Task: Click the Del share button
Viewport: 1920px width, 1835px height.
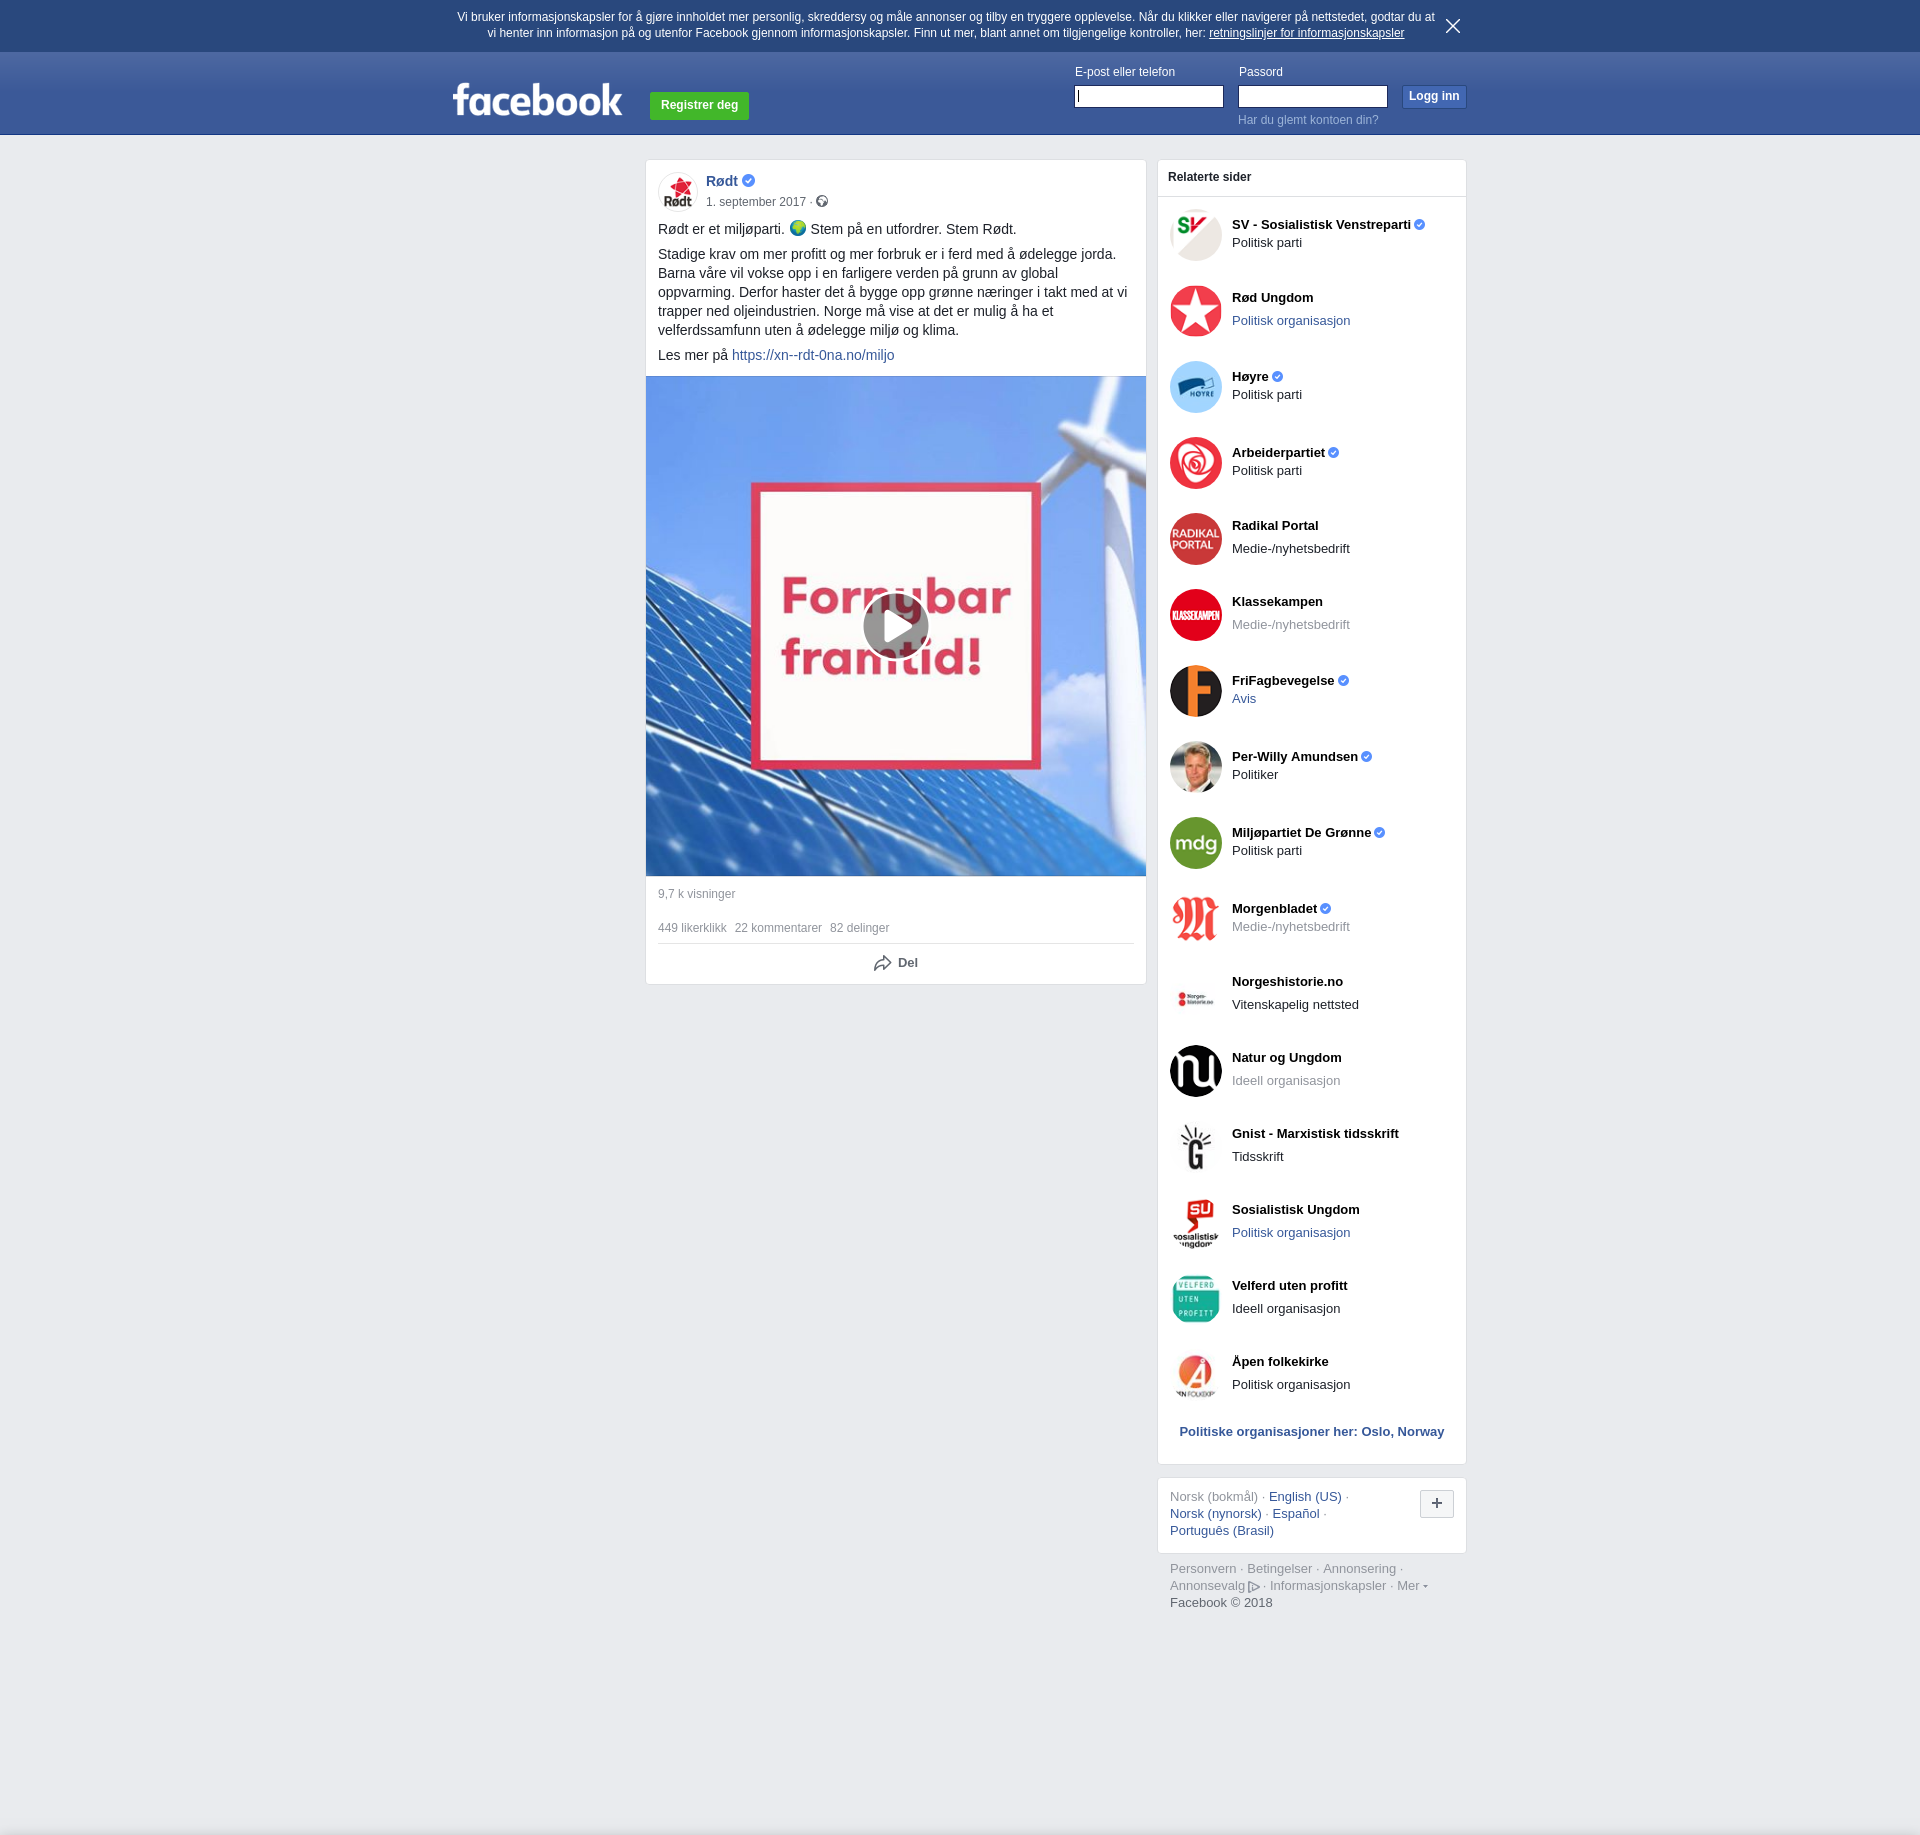Action: [896, 963]
